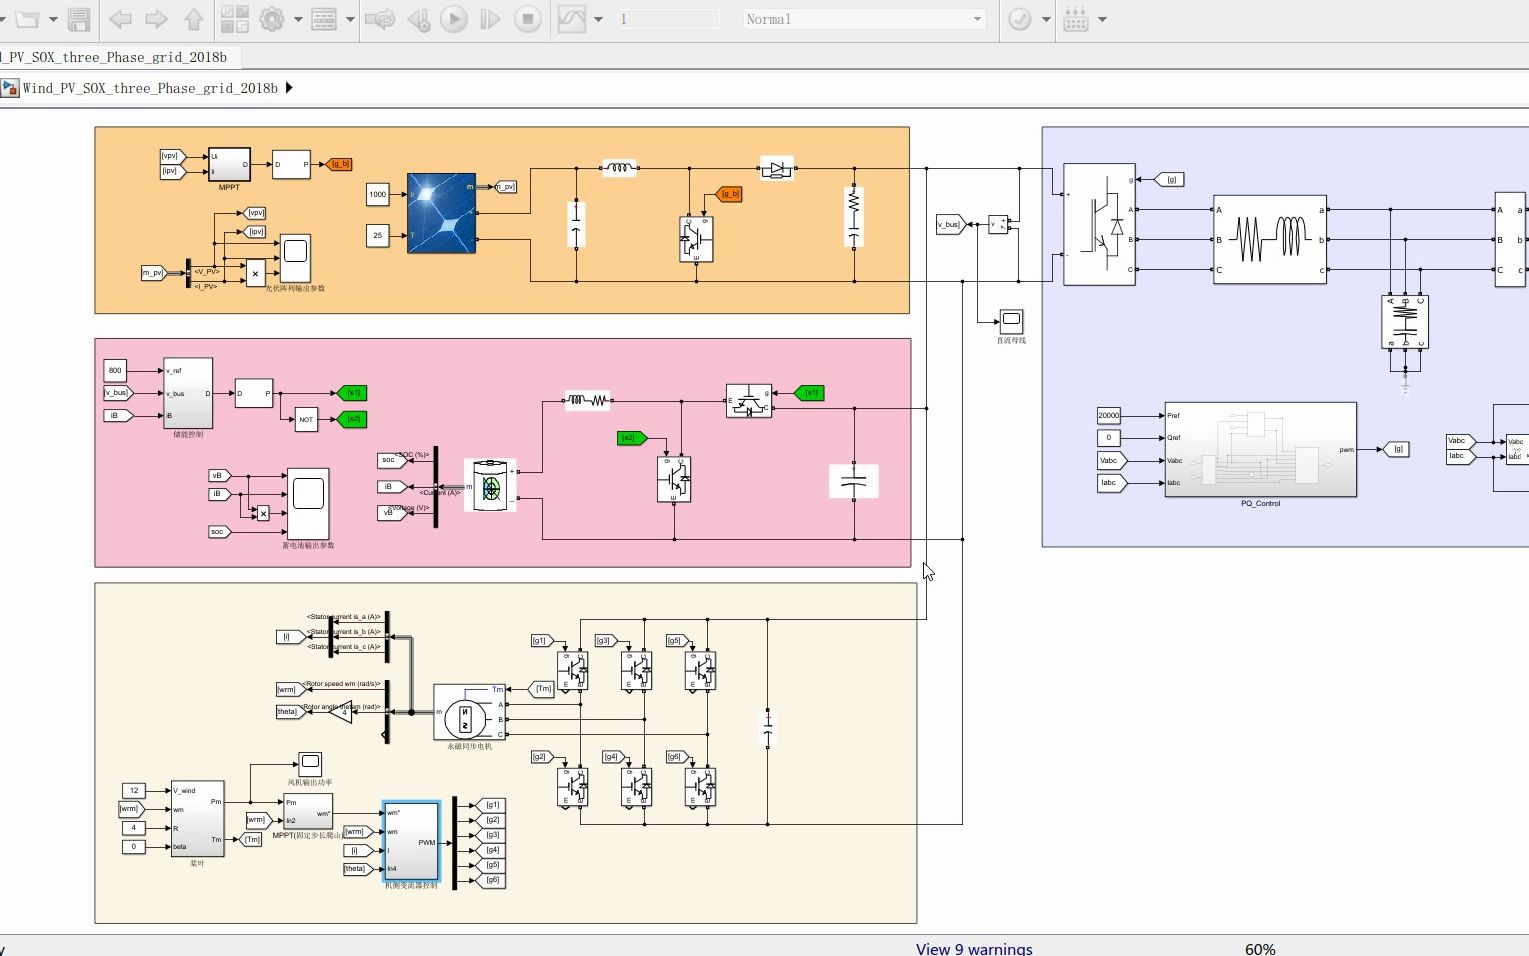Click the v_bus From tag near inverter
1529x956 pixels.
pos(950,224)
